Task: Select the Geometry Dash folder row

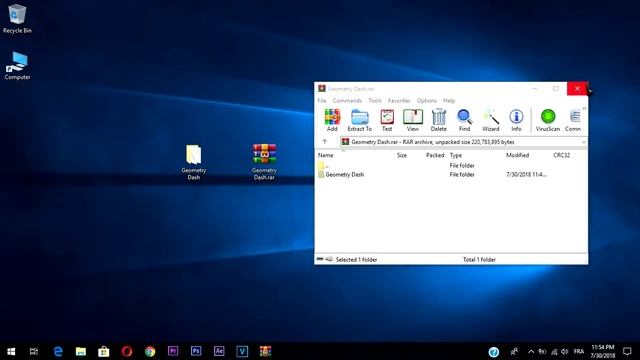Action: 451,174
